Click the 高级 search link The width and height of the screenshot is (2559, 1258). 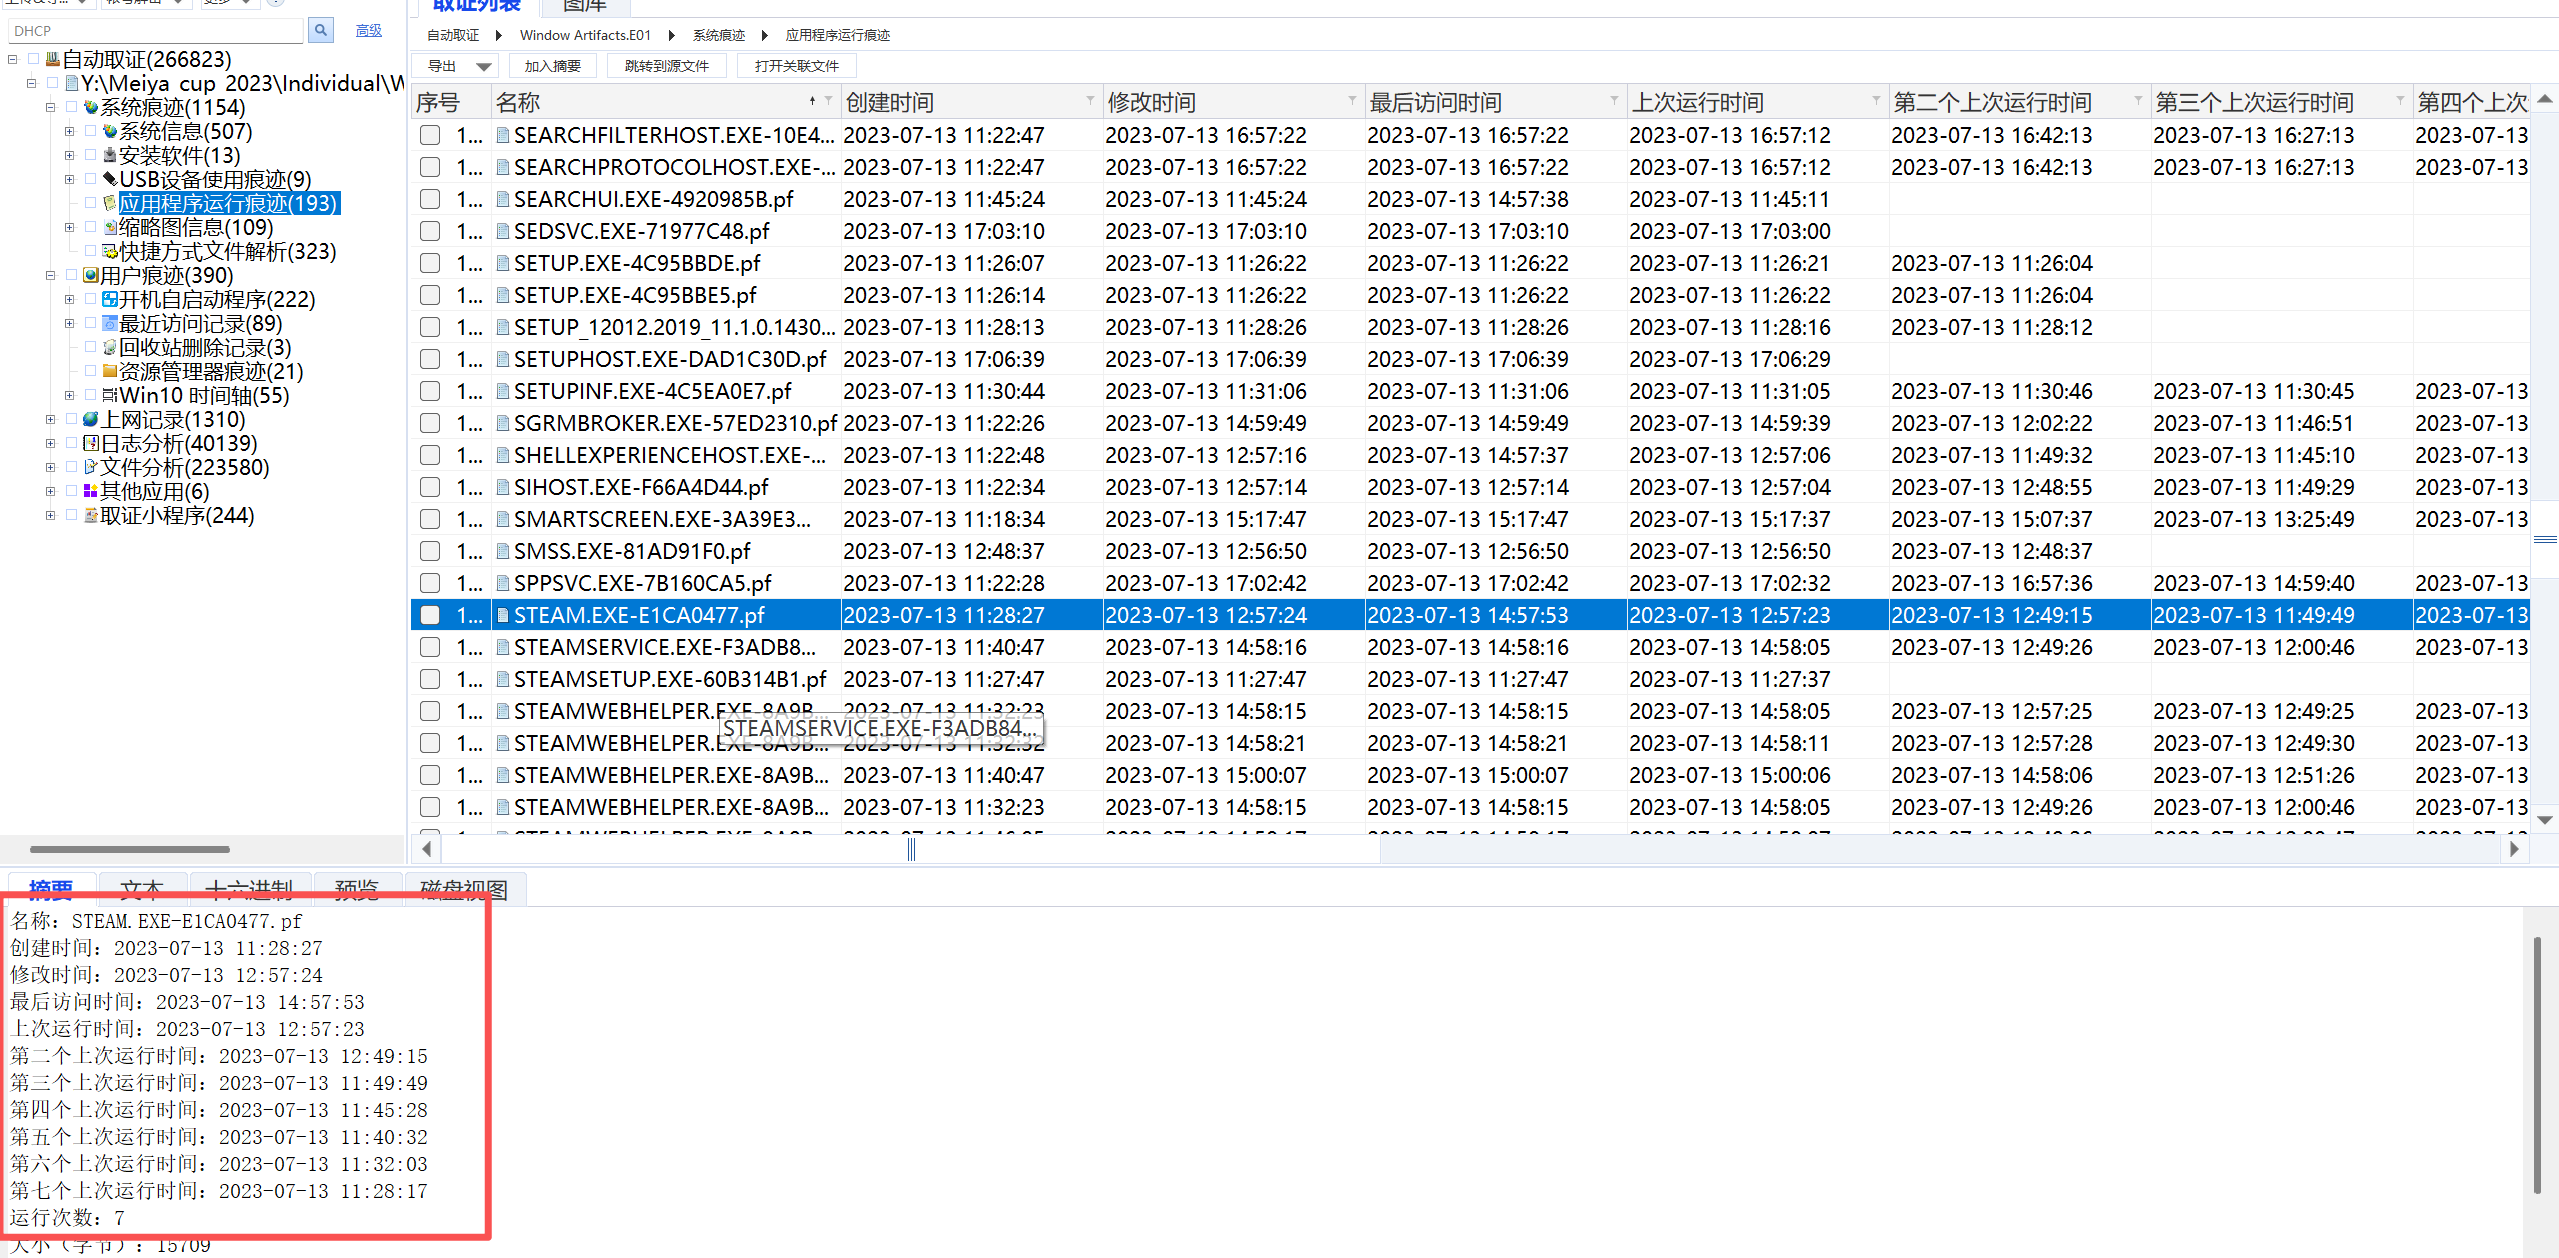tap(368, 31)
